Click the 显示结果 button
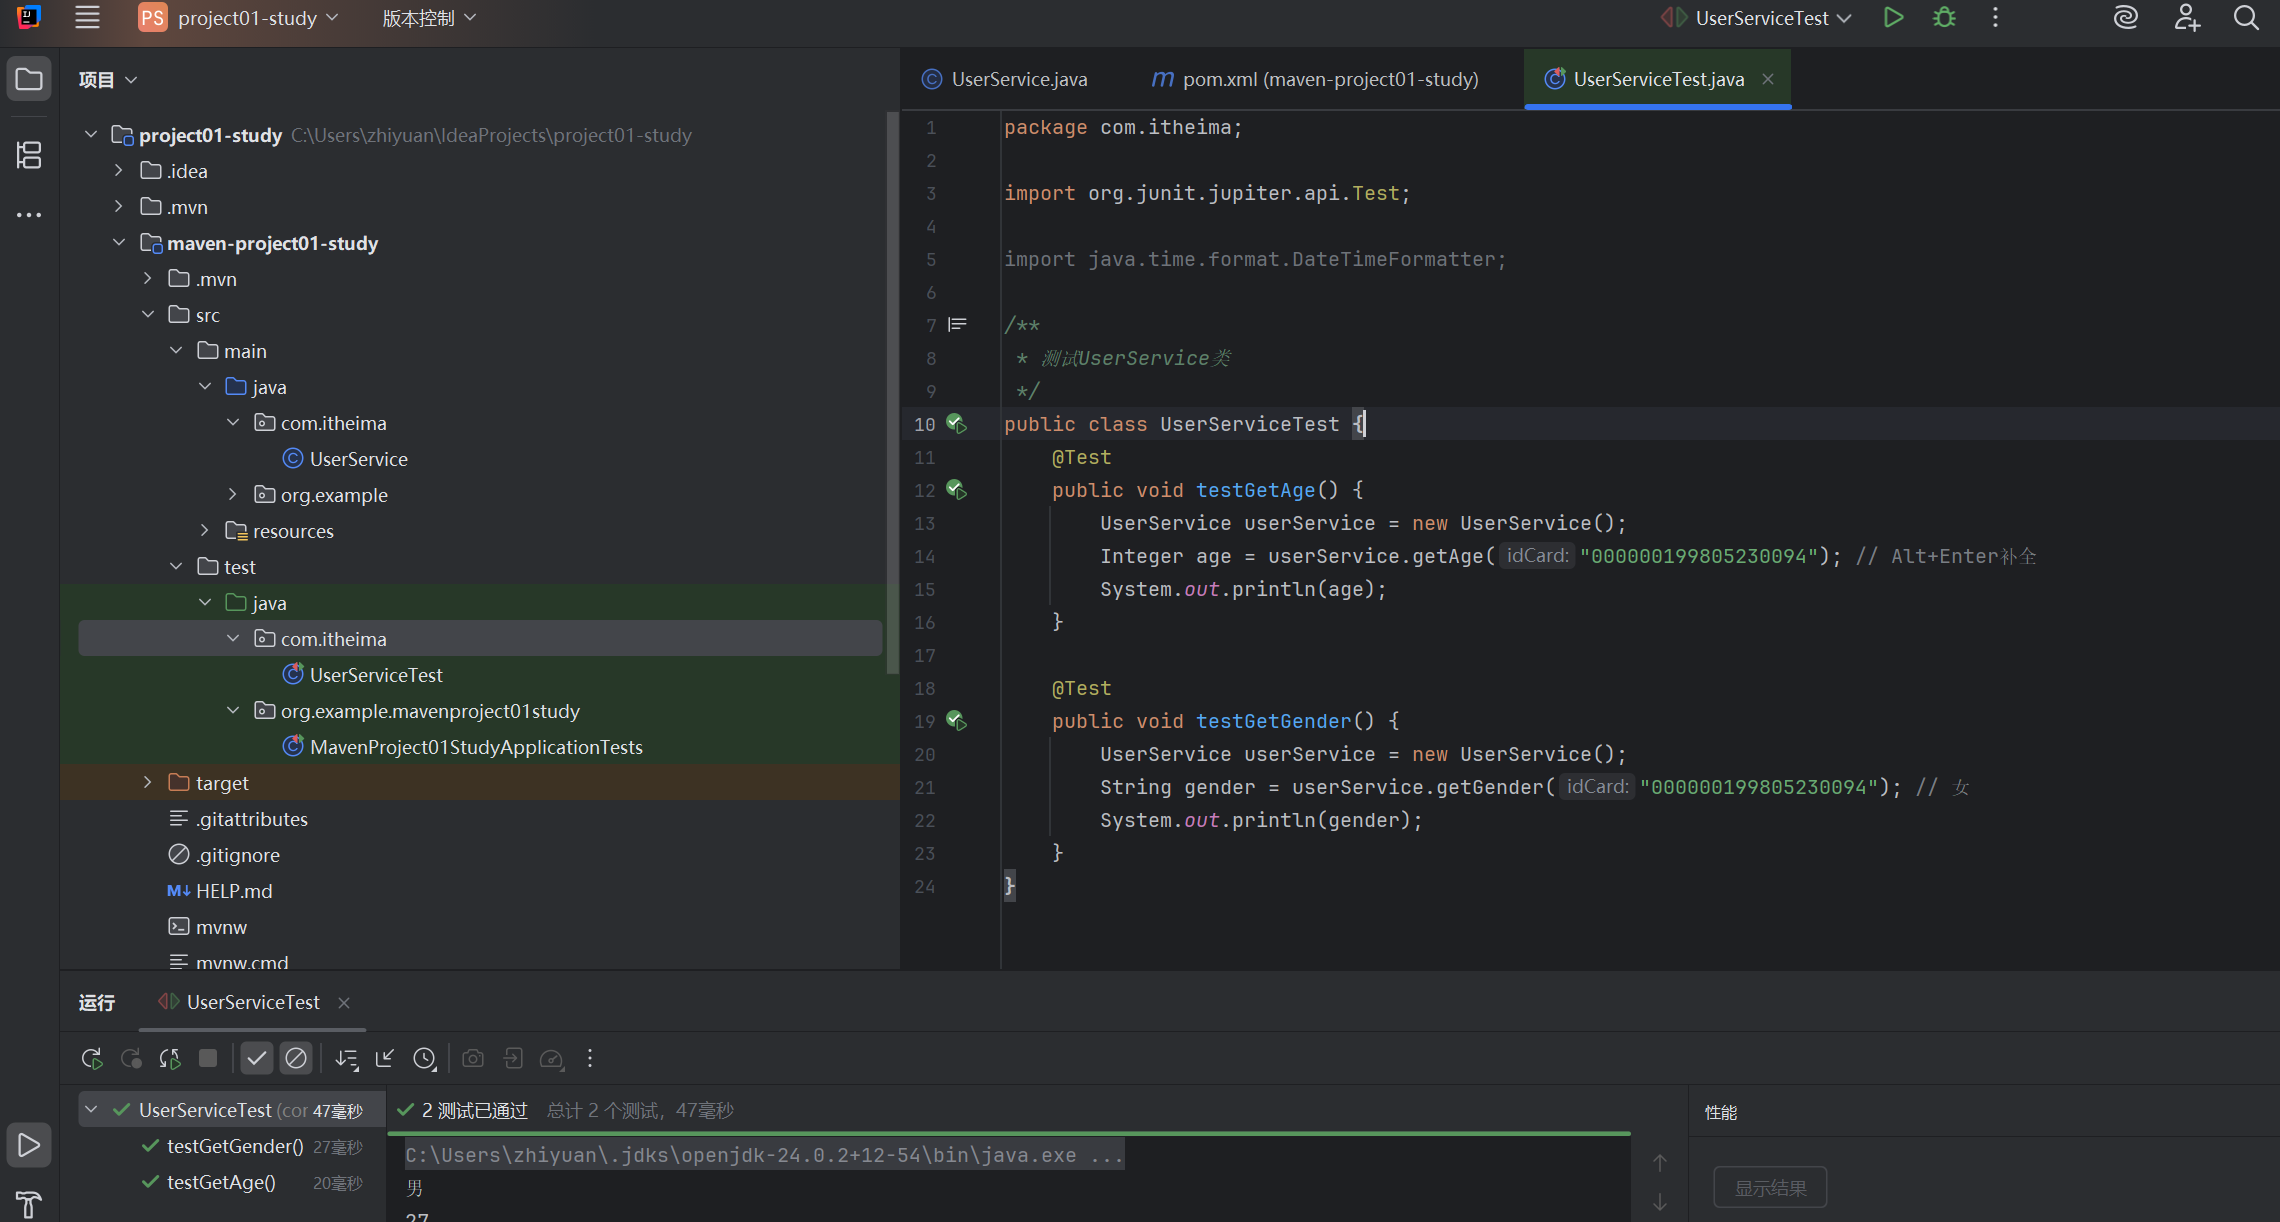2280x1222 pixels. pos(1770,1188)
